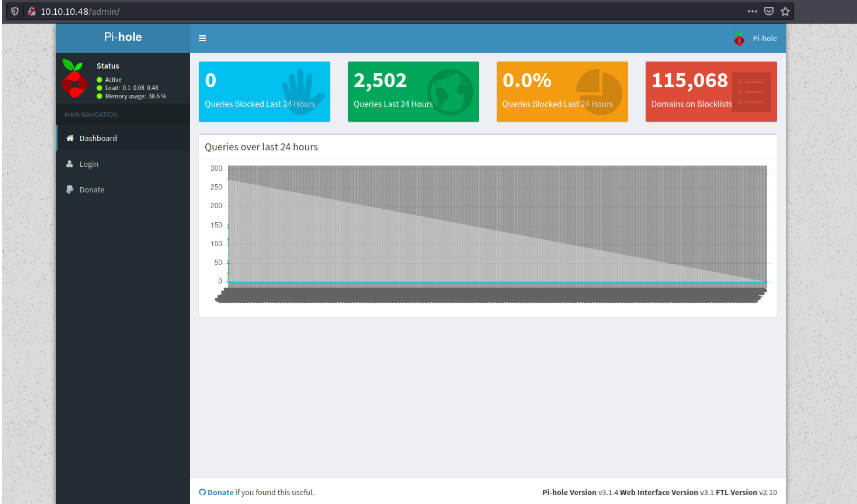Click the Queries over last 24 hours title
857x504 pixels.
pyautogui.click(x=261, y=147)
